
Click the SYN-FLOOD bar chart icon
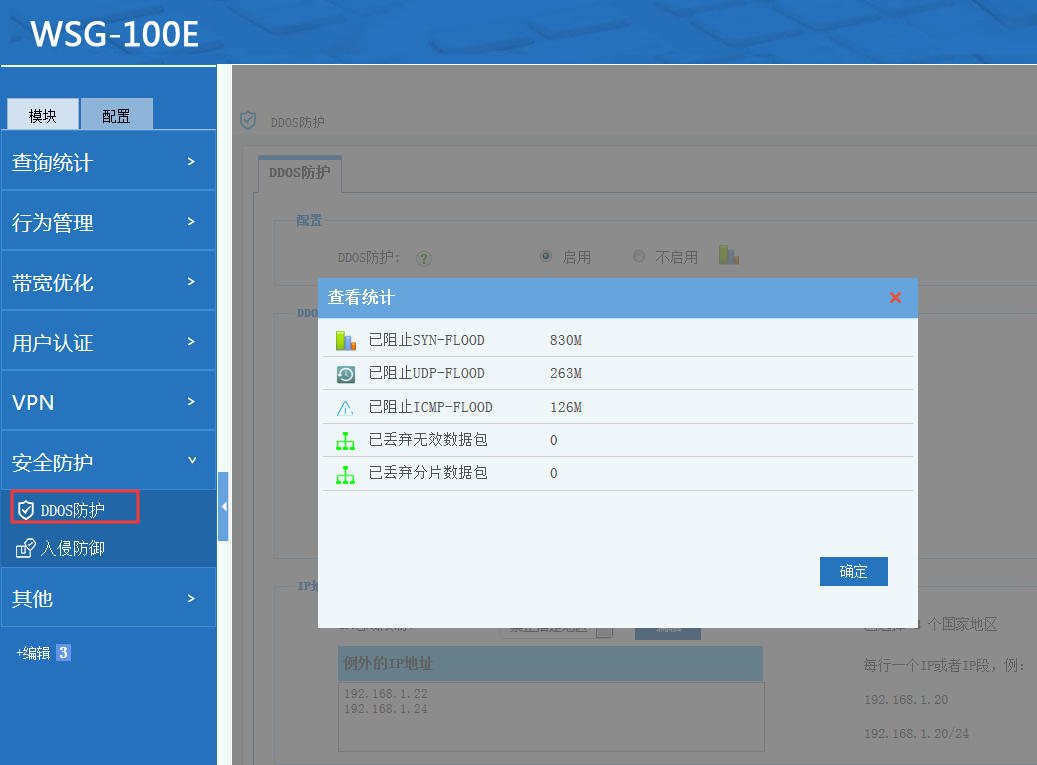[345, 341]
